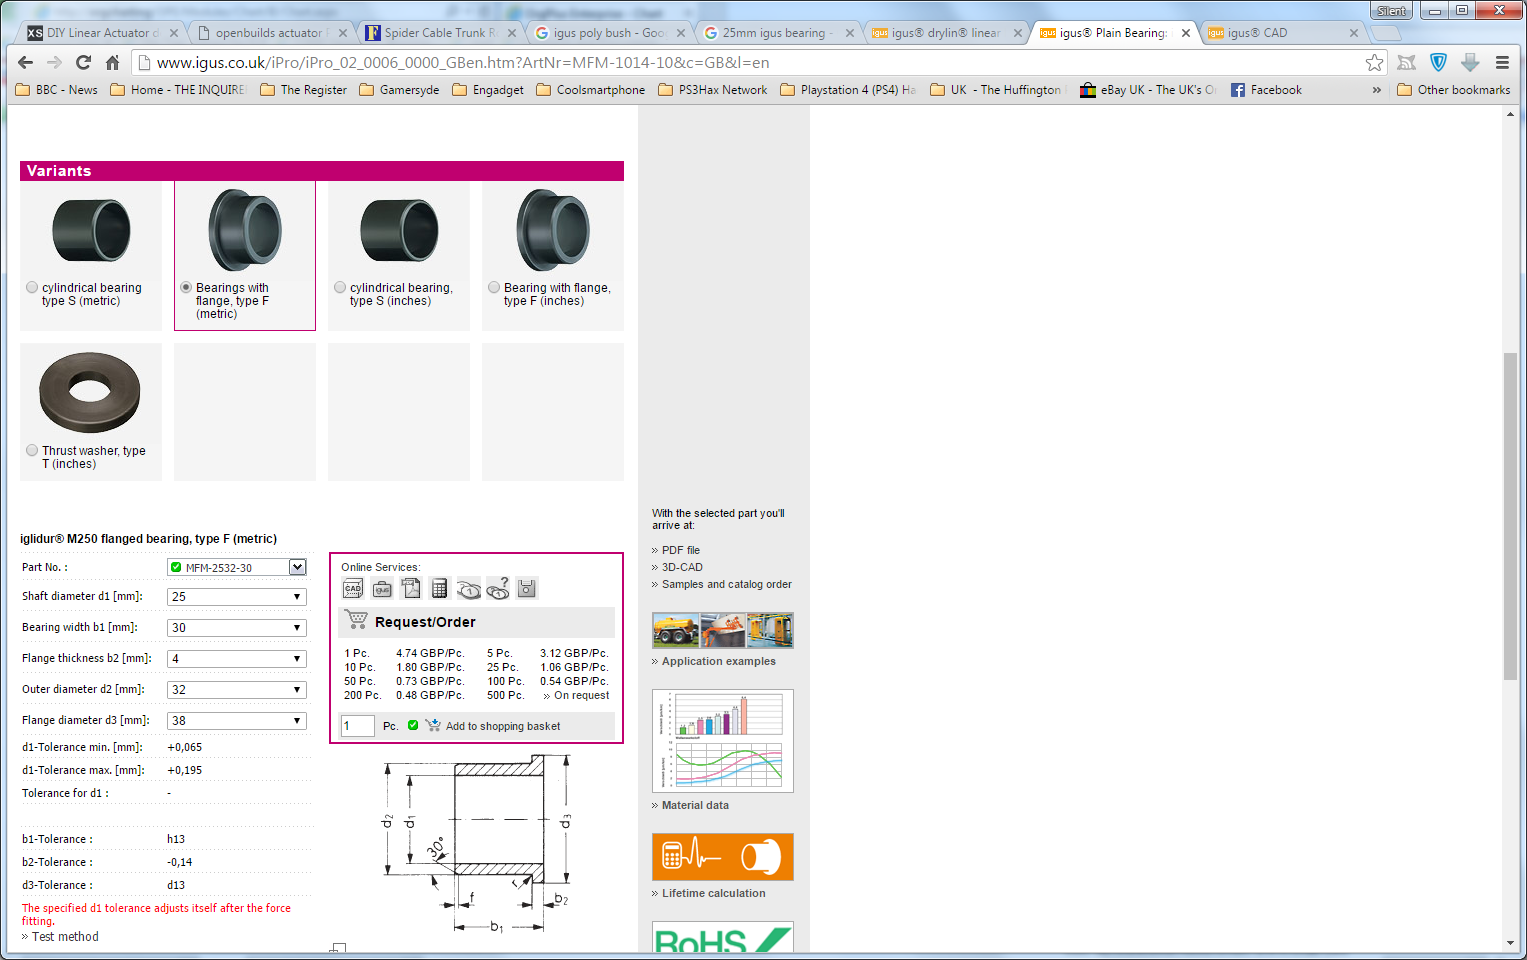
Task: Open the Material data link
Action: (x=695, y=805)
